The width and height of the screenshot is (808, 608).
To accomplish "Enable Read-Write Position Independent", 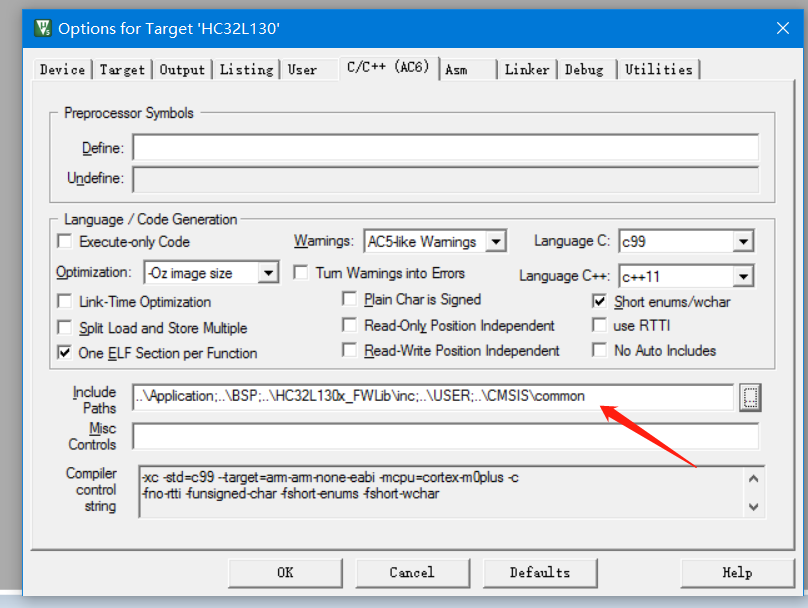I will click(349, 350).
